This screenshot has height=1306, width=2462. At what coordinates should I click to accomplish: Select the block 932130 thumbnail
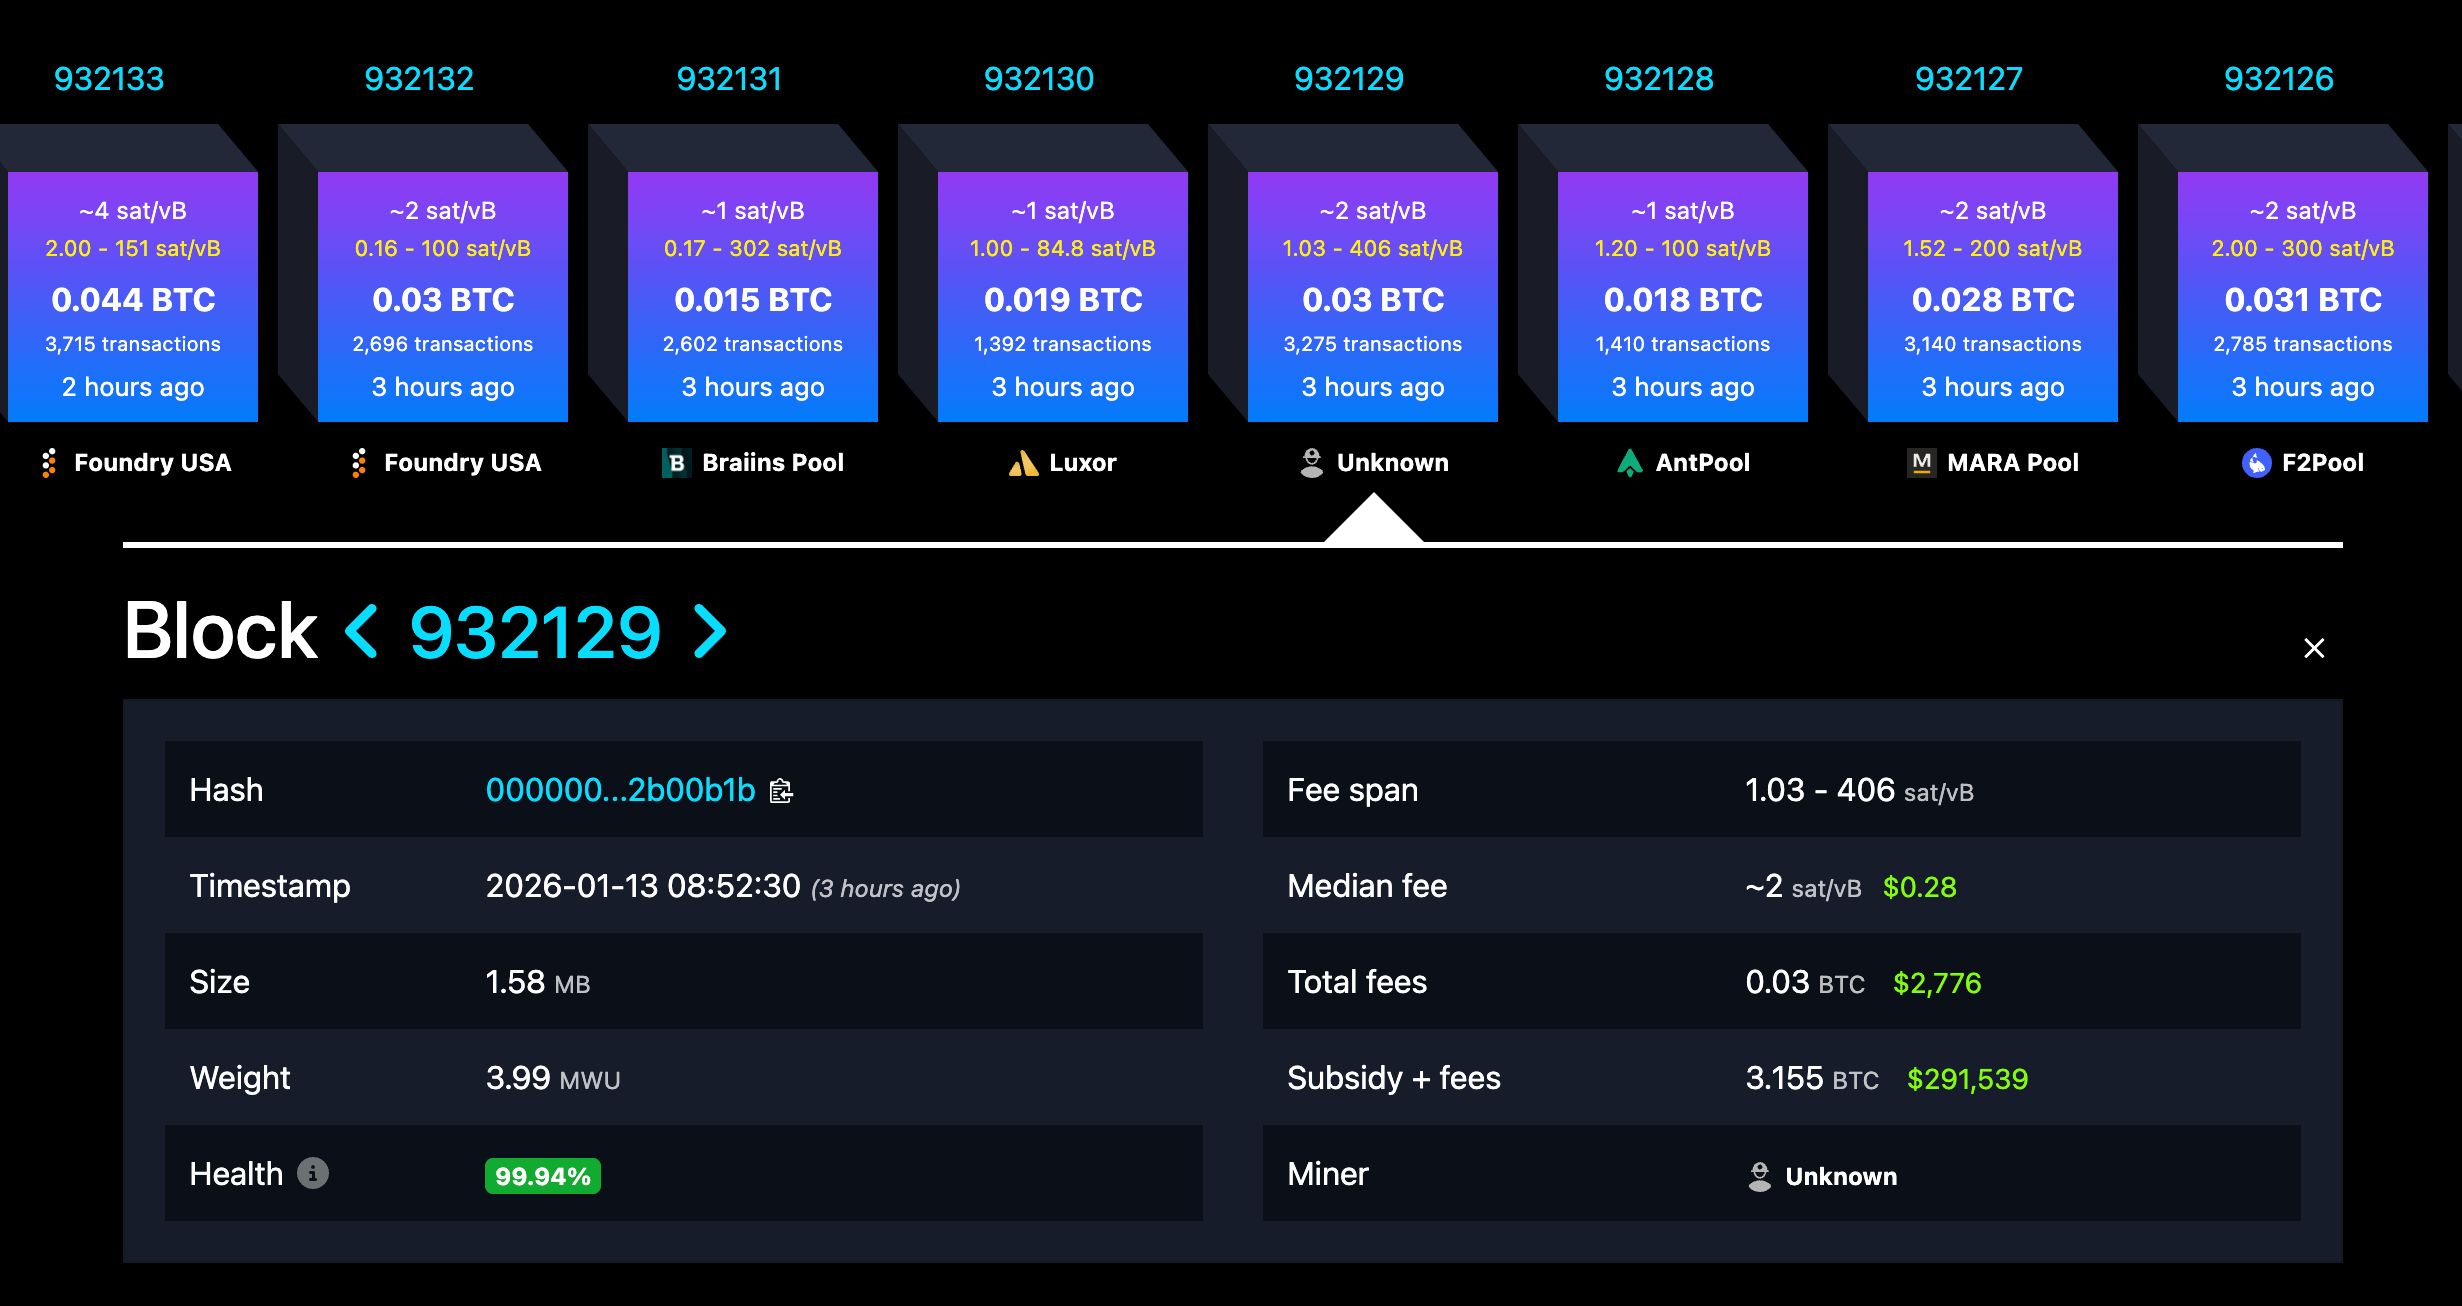coord(1062,298)
